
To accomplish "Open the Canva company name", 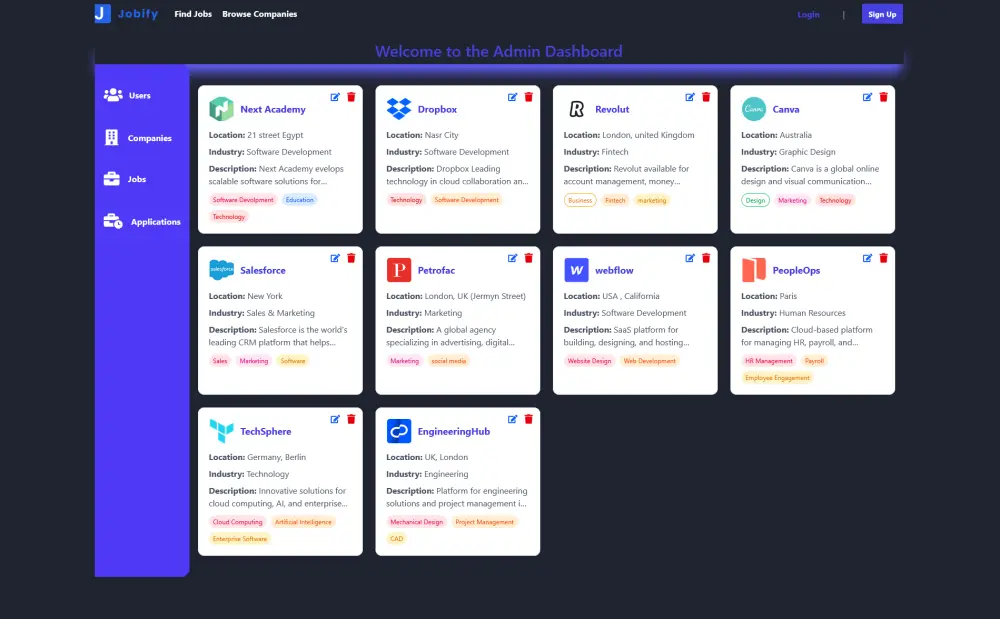I will click(x=786, y=109).
